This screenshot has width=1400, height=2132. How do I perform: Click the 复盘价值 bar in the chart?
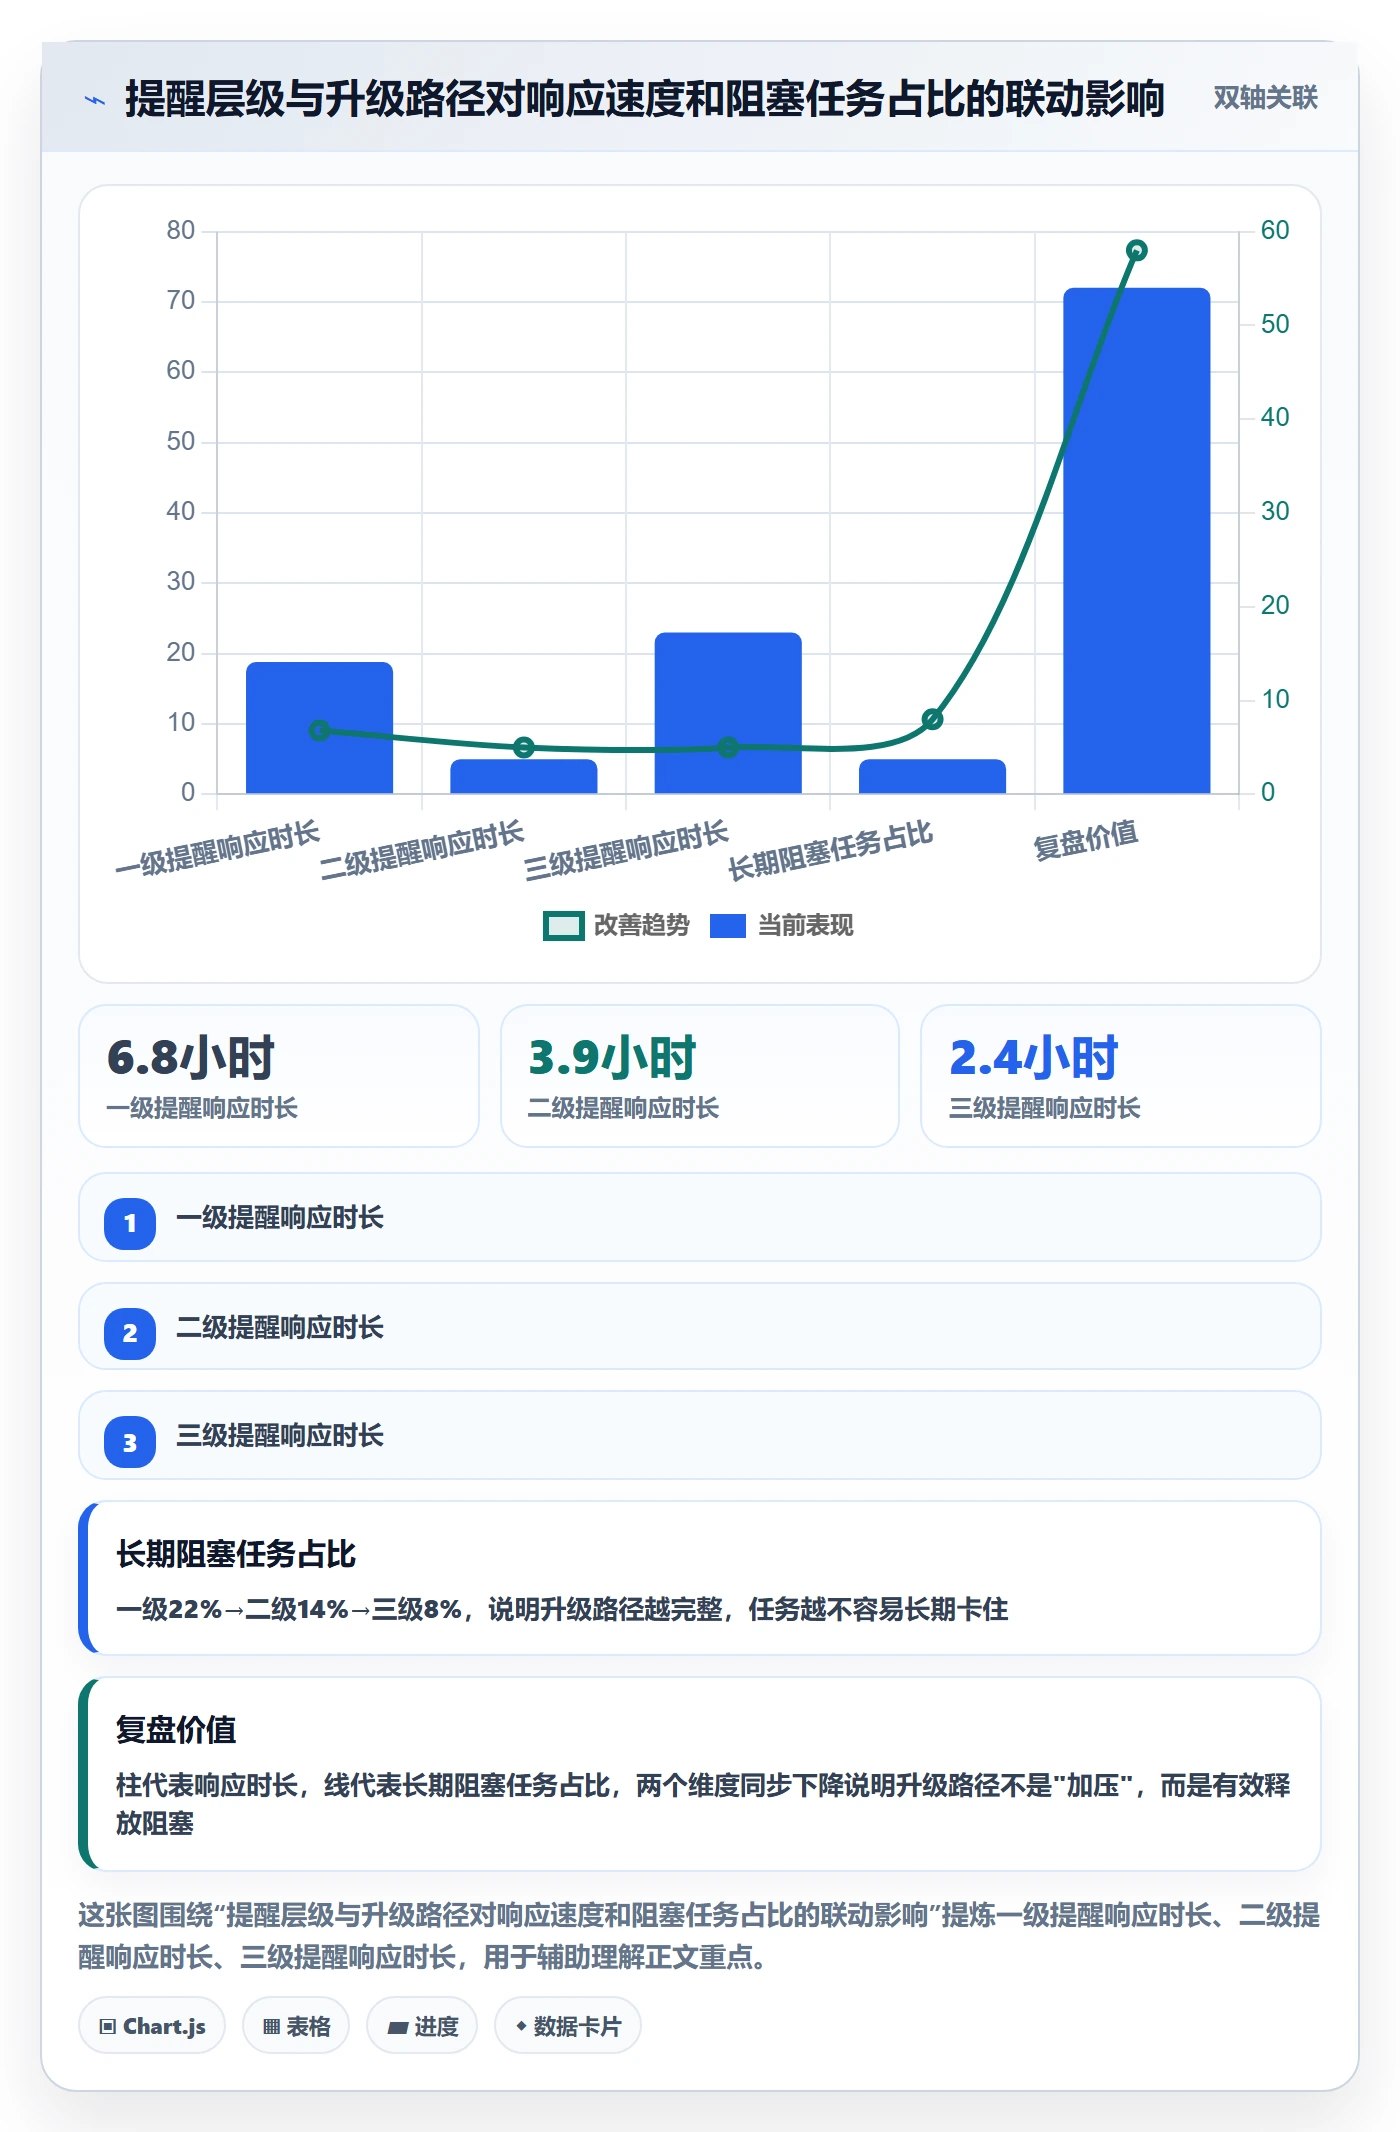pos(1136,541)
